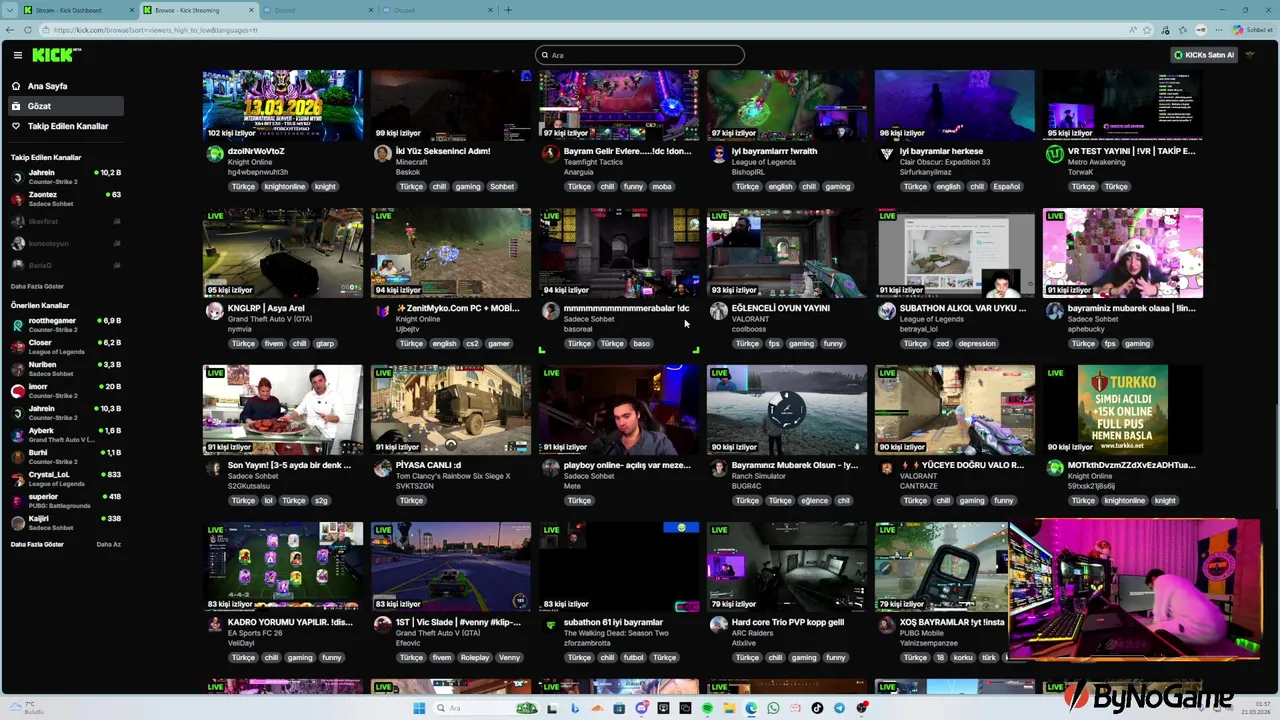
Task: Select gtarp tag under KNGLRP stream
Action: click(x=325, y=343)
